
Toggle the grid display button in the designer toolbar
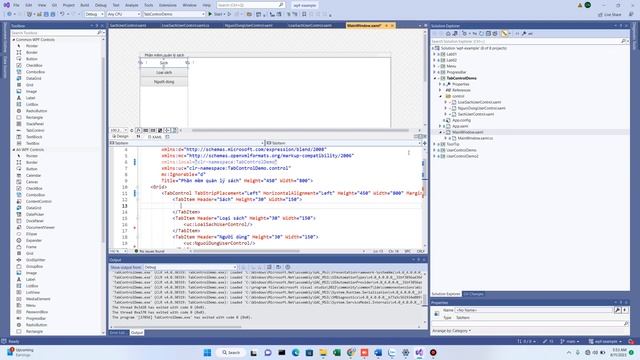coord(146,130)
